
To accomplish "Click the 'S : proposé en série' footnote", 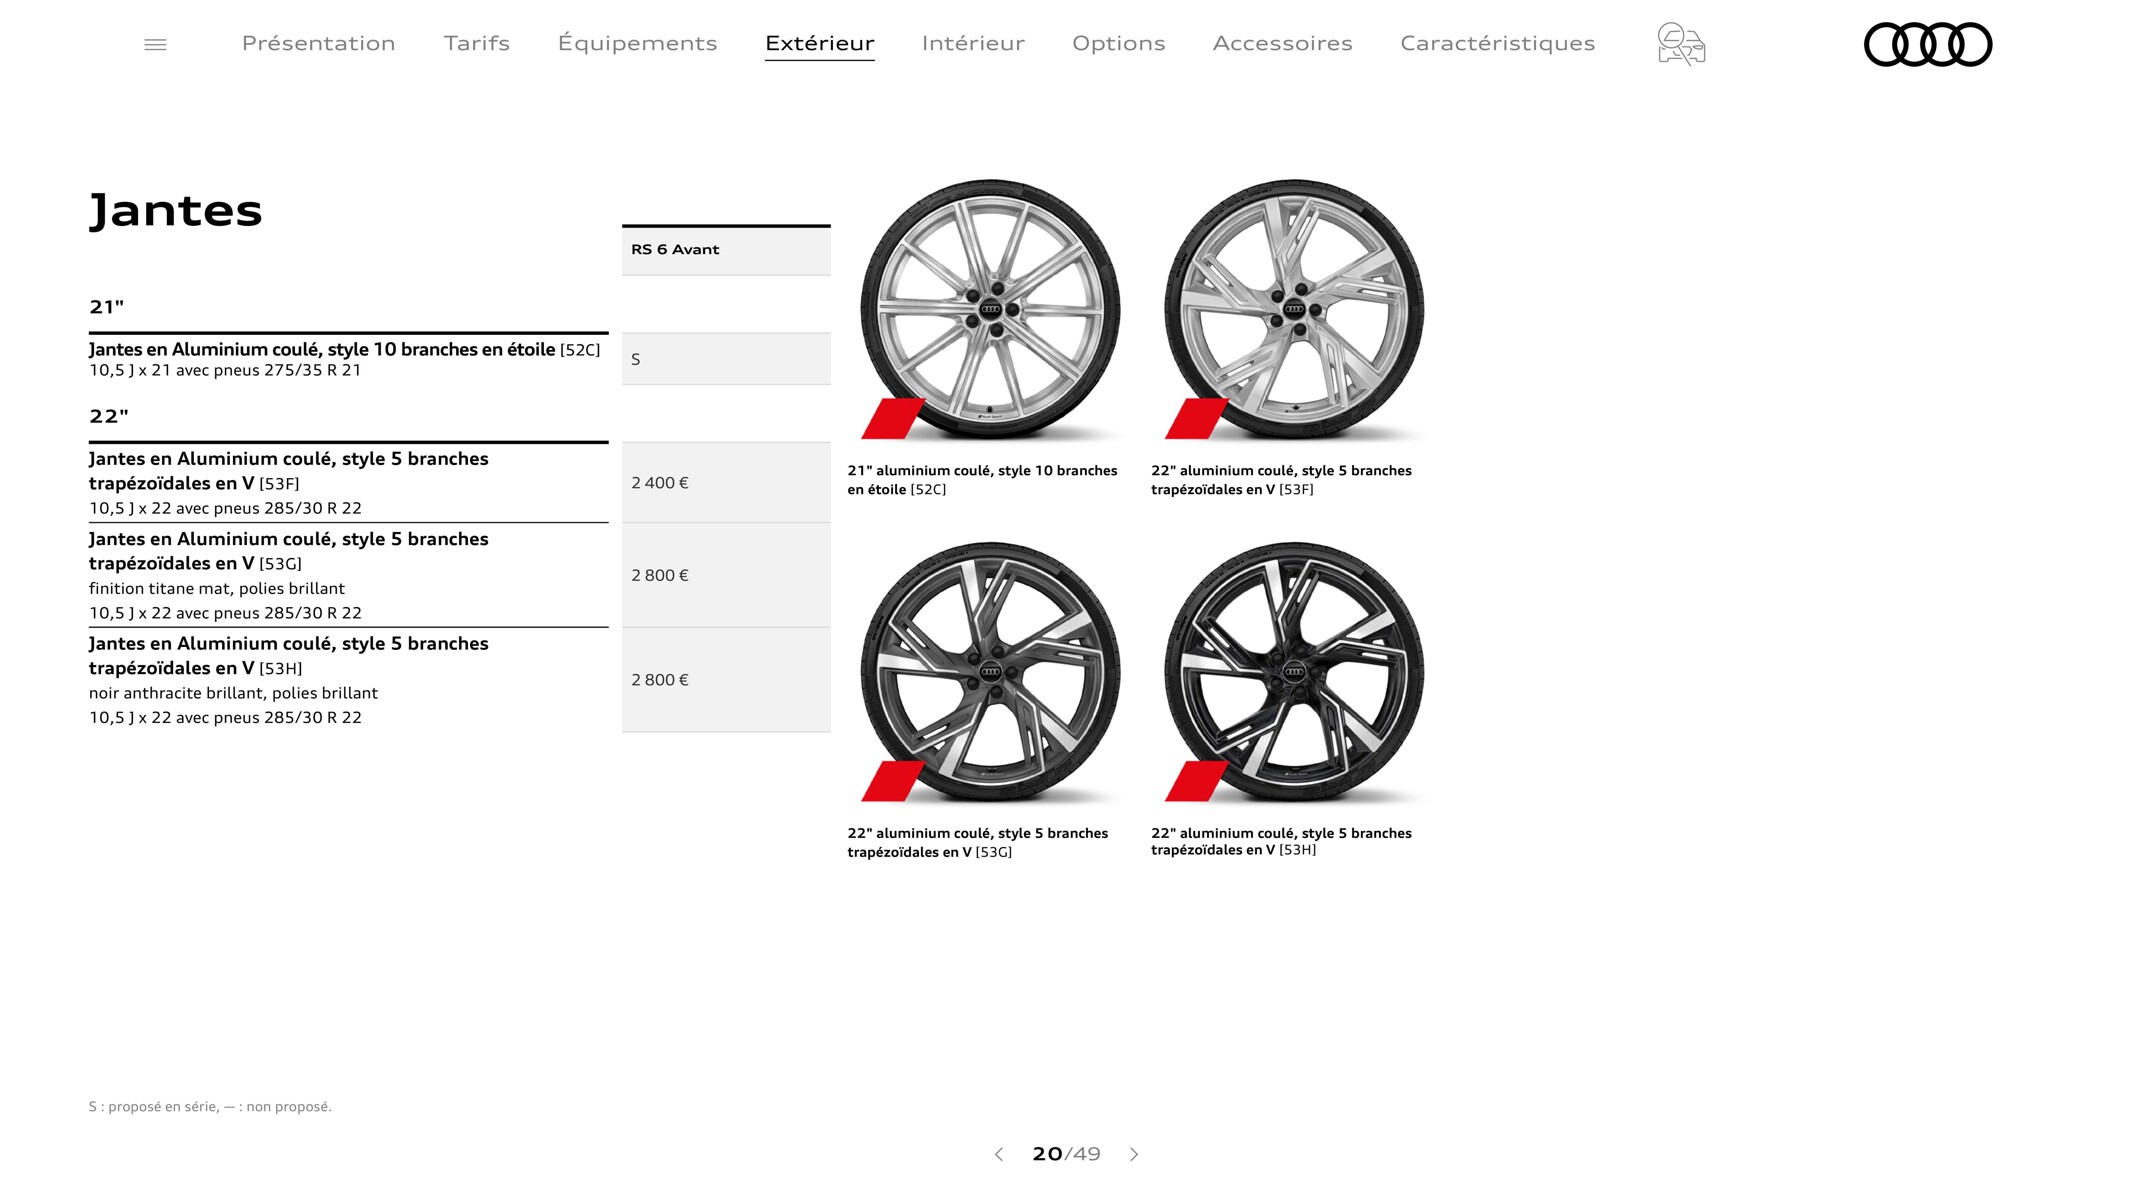I will pos(210,1106).
